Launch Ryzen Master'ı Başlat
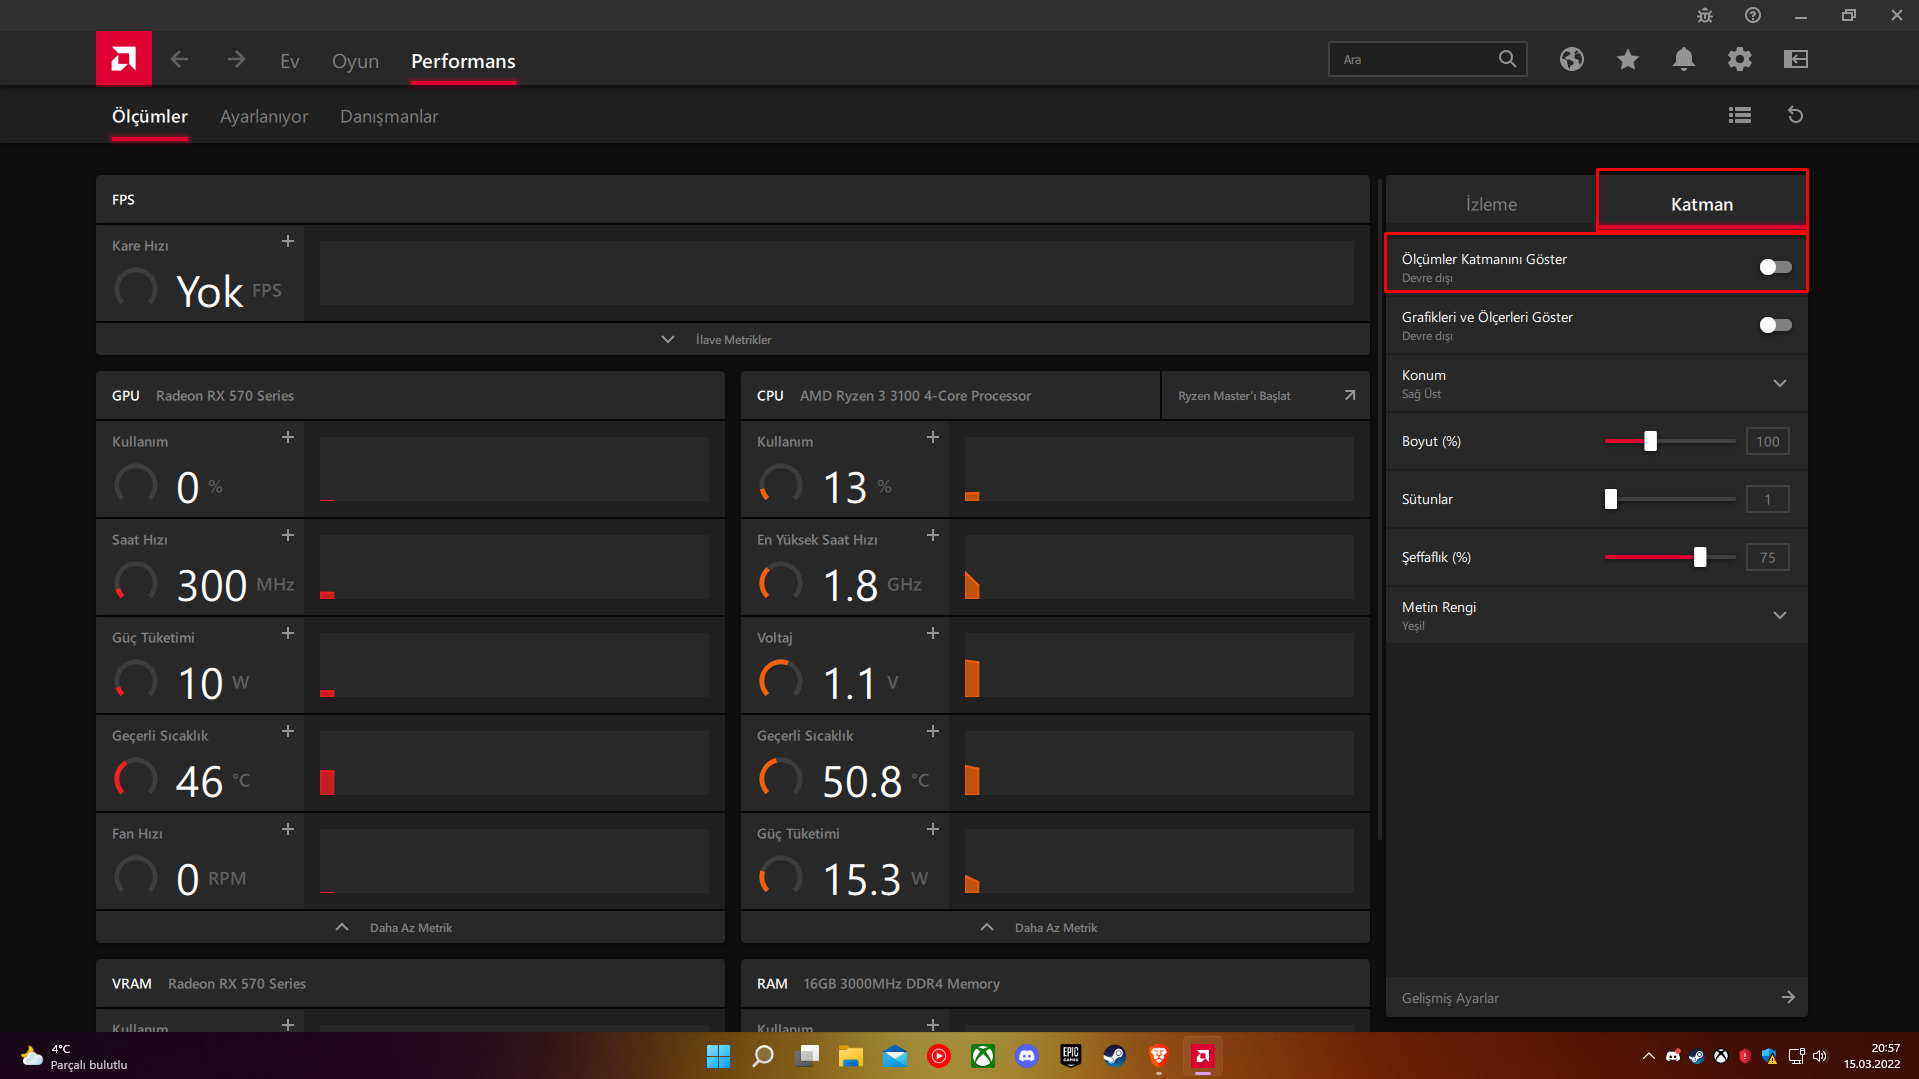Screen dimensions: 1919x1079 coord(1266,395)
